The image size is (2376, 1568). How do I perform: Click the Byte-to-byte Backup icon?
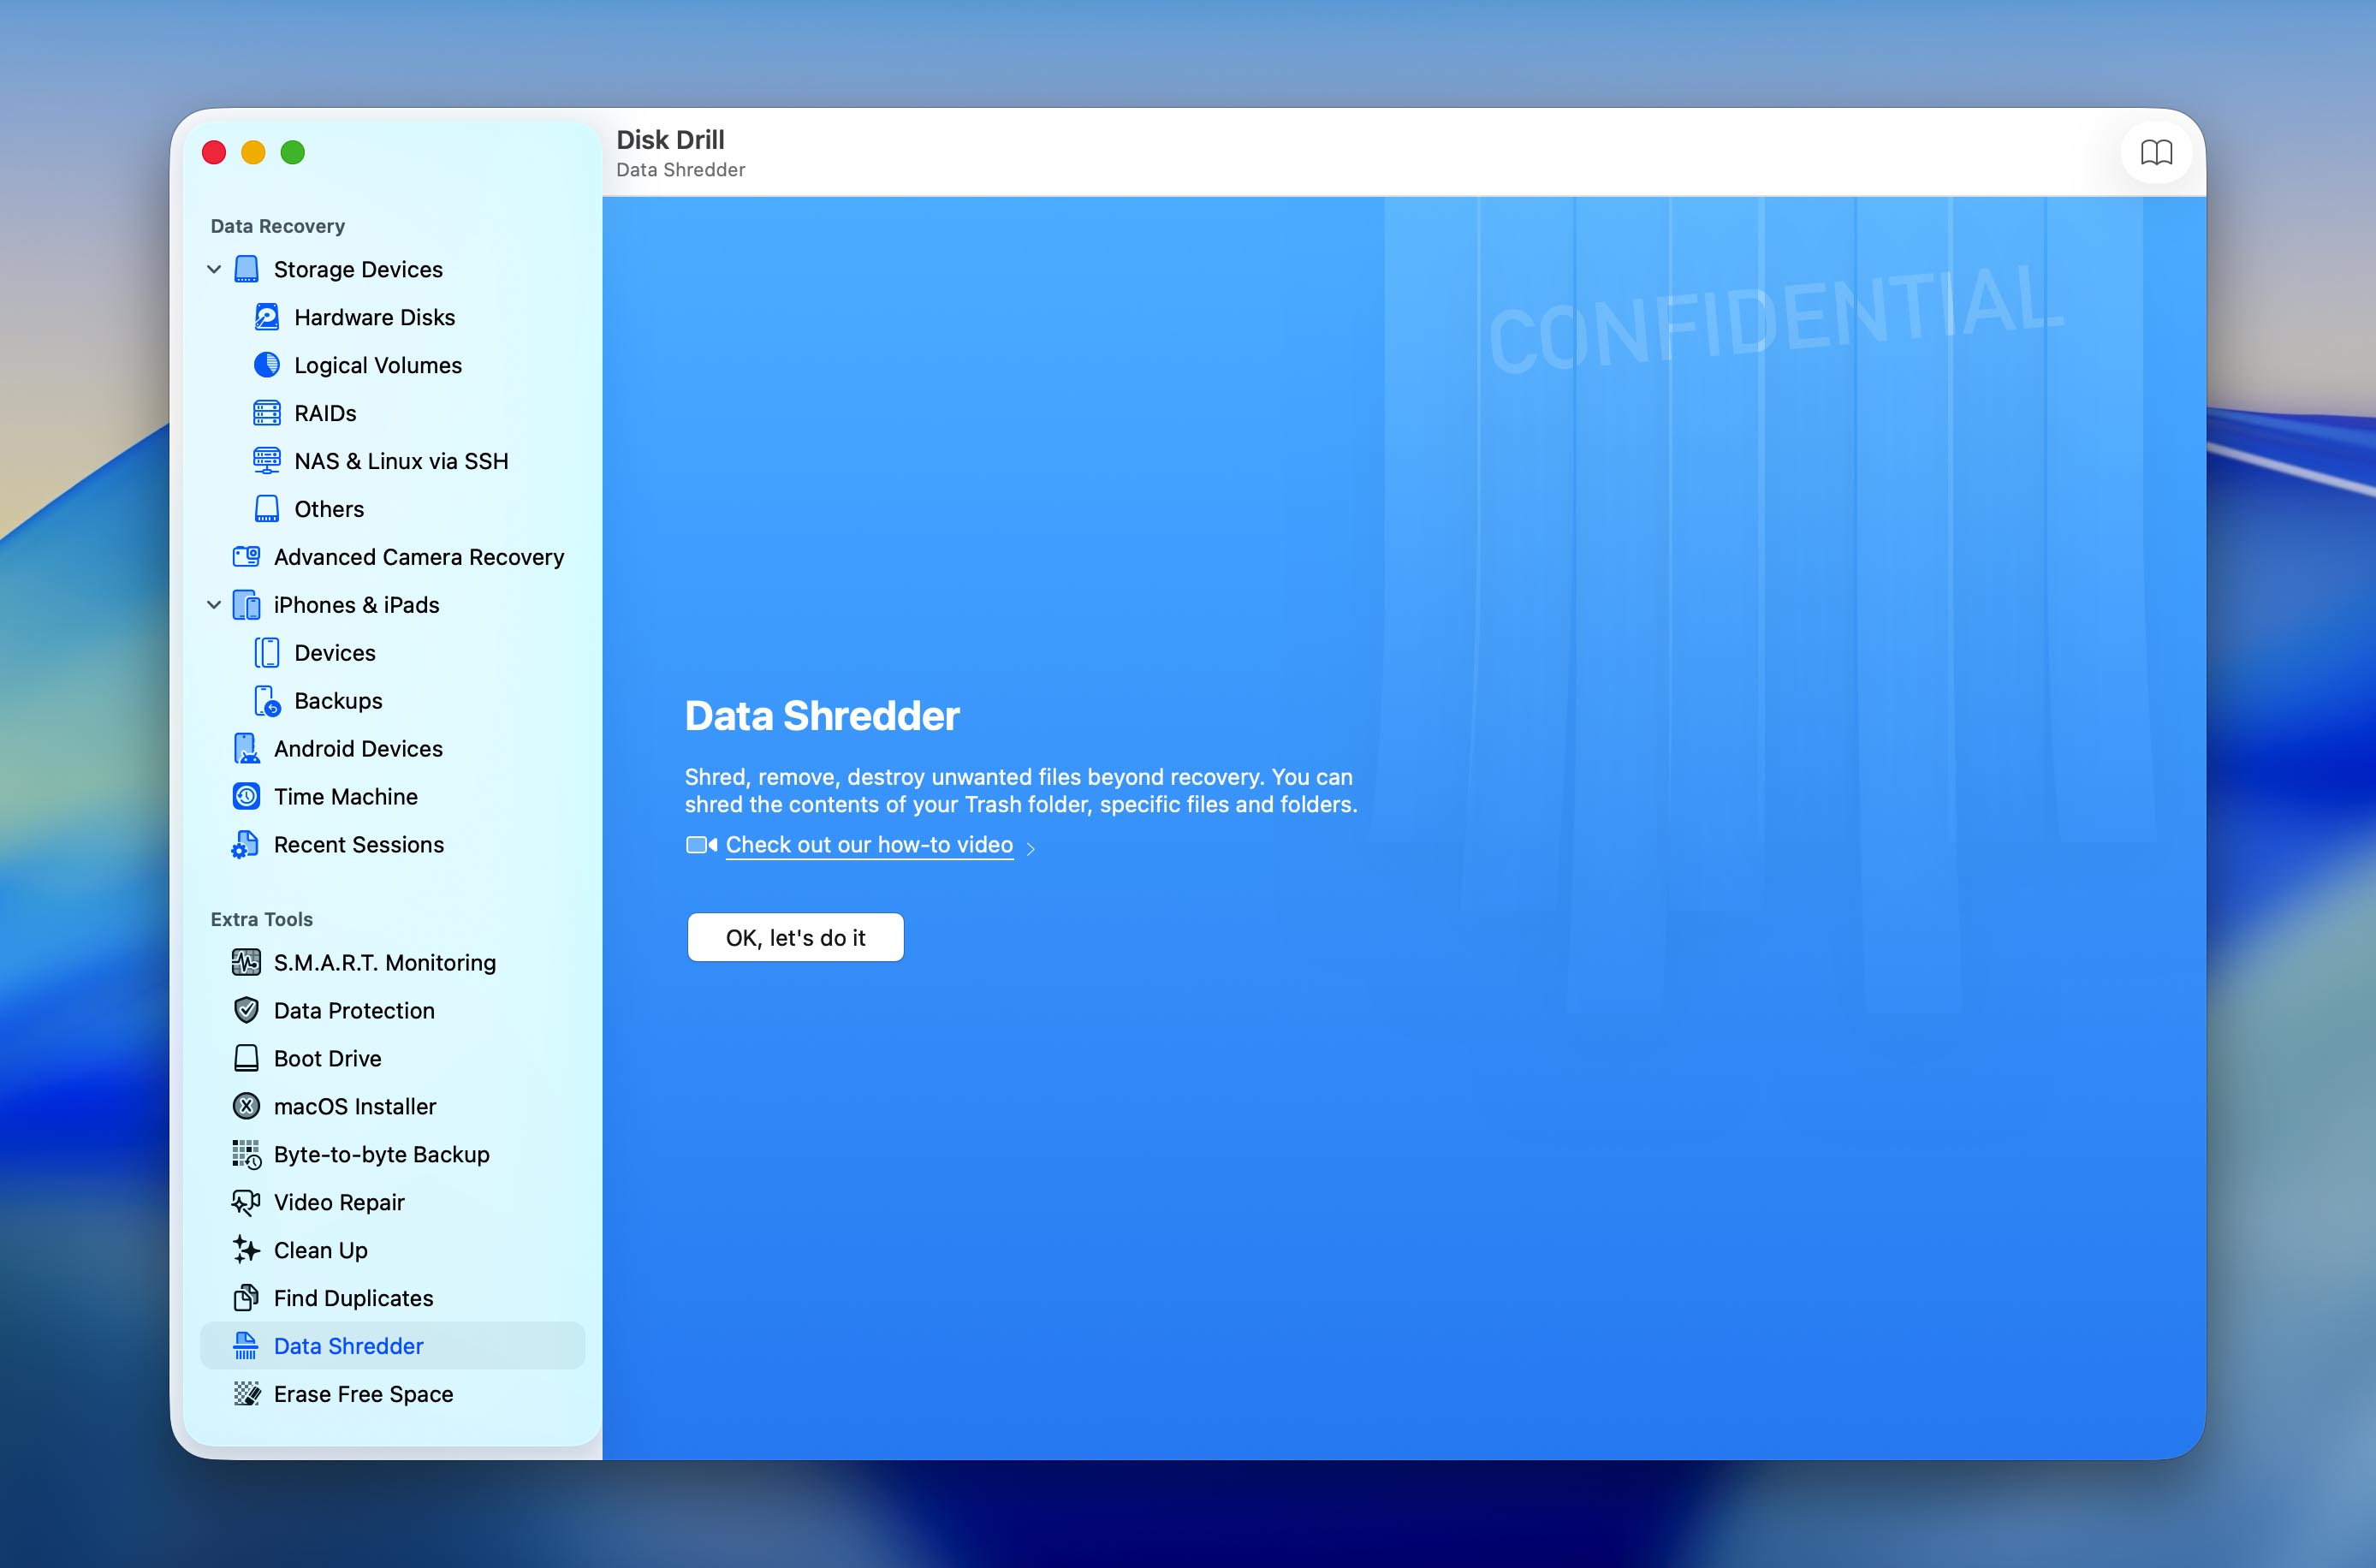246,1154
